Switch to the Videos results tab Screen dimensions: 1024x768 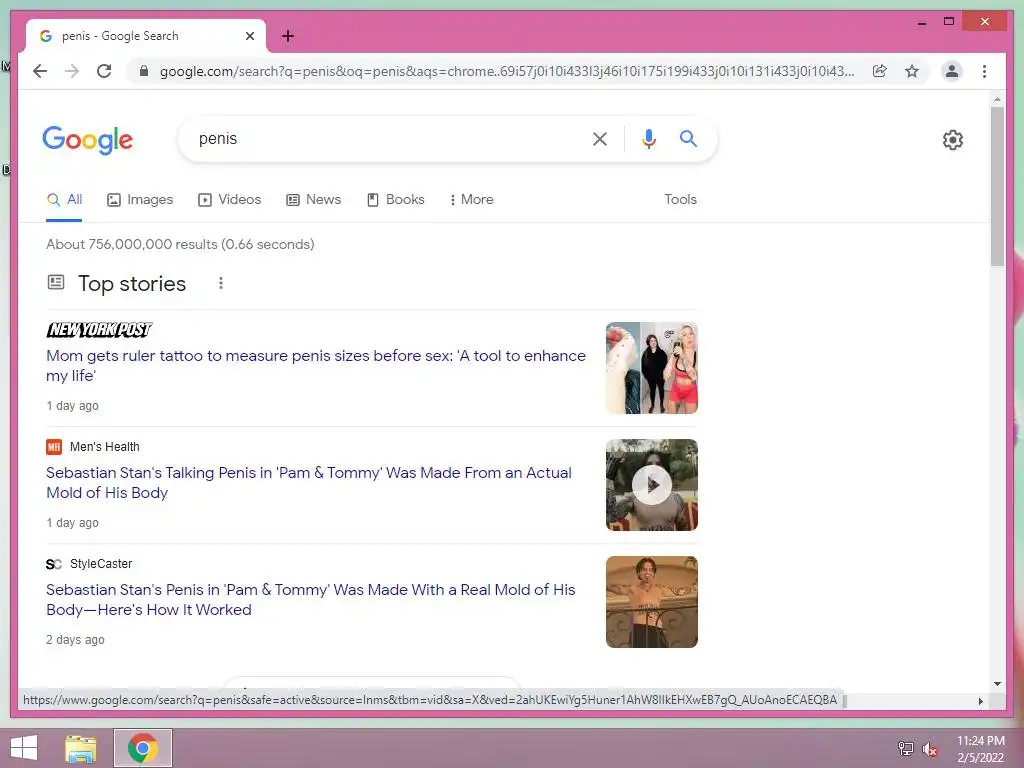click(229, 200)
